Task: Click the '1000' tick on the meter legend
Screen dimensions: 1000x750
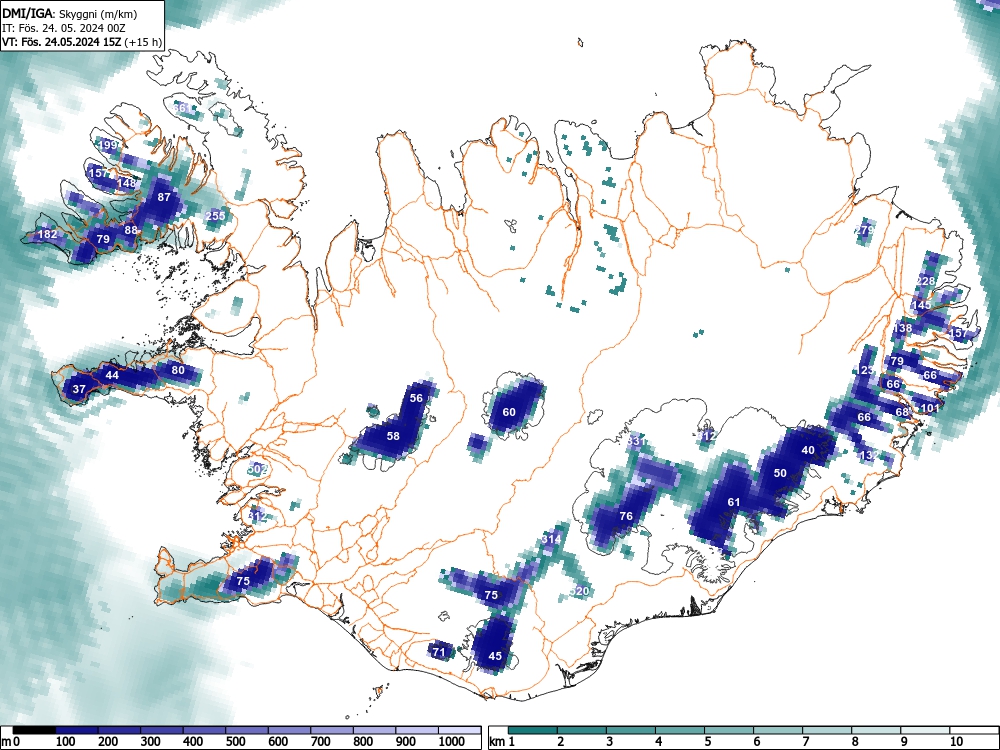Action: point(452,741)
